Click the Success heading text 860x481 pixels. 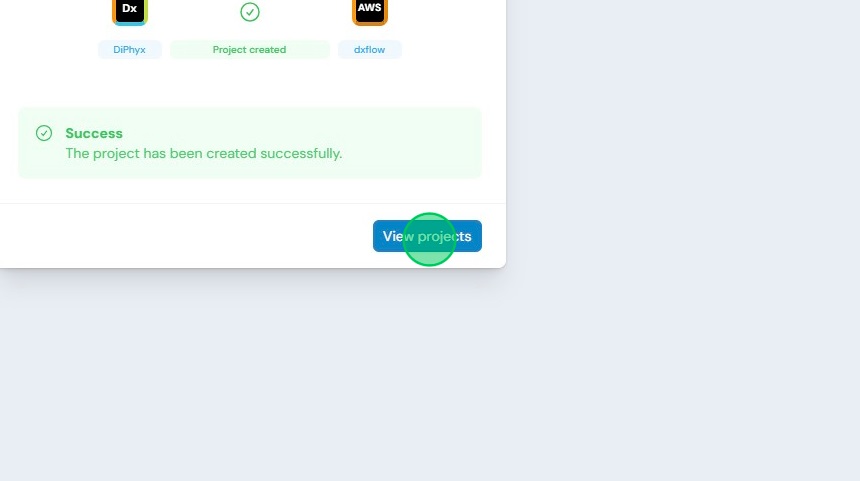pyautogui.click(x=94, y=133)
